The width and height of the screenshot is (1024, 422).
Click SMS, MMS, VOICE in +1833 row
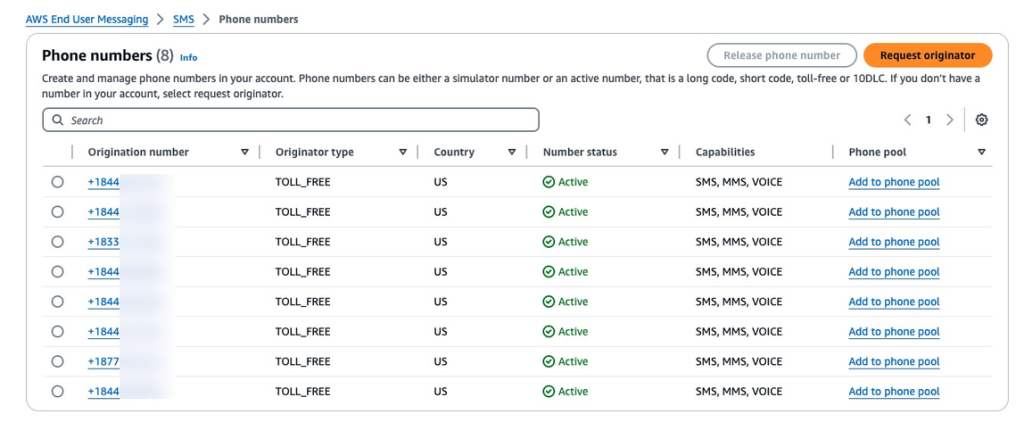pos(739,242)
